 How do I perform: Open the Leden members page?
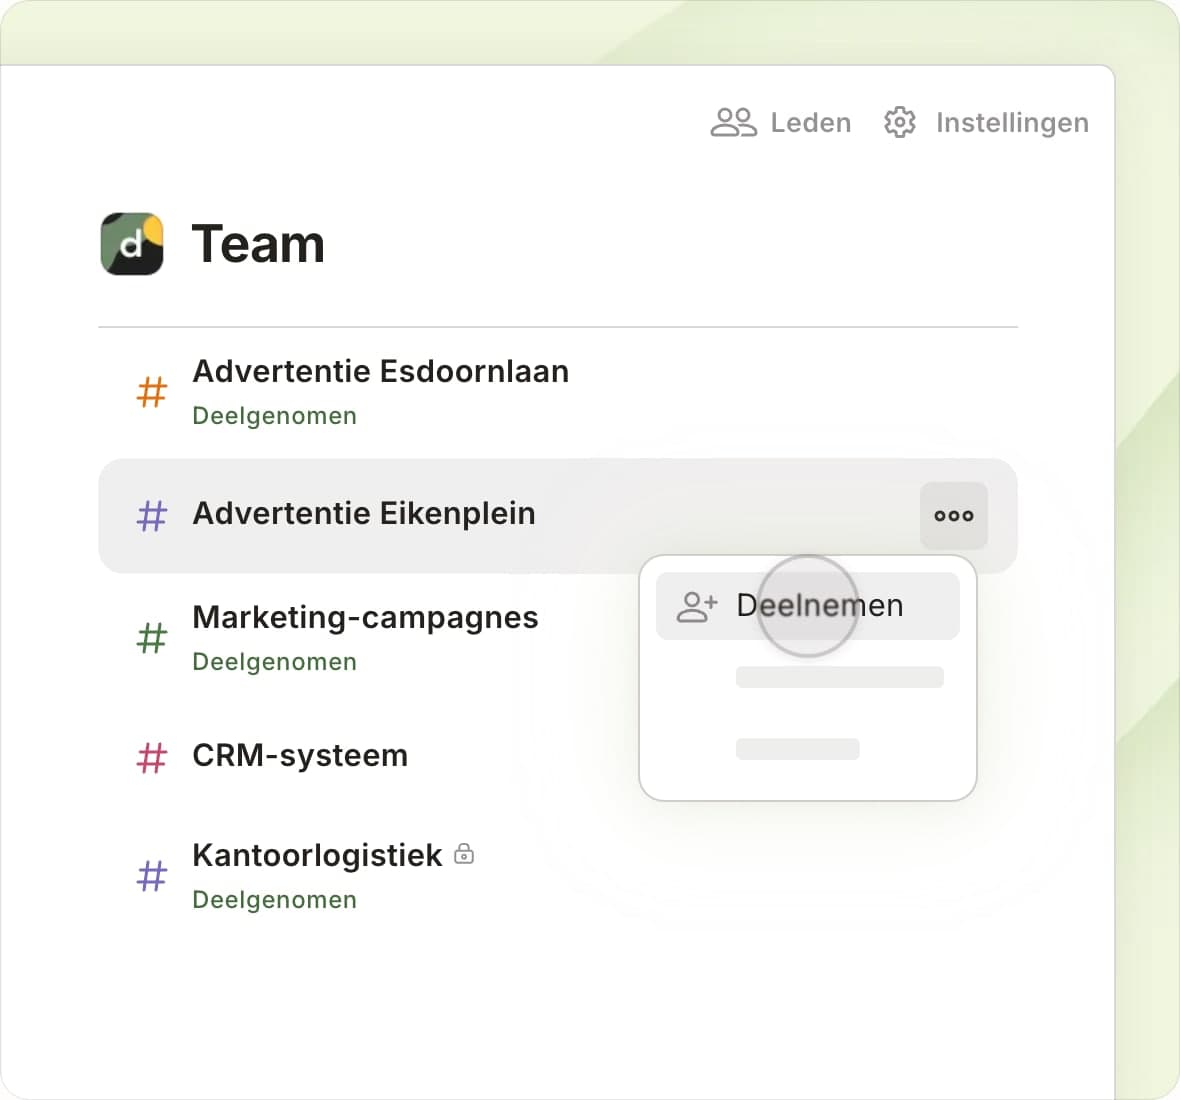(x=810, y=123)
